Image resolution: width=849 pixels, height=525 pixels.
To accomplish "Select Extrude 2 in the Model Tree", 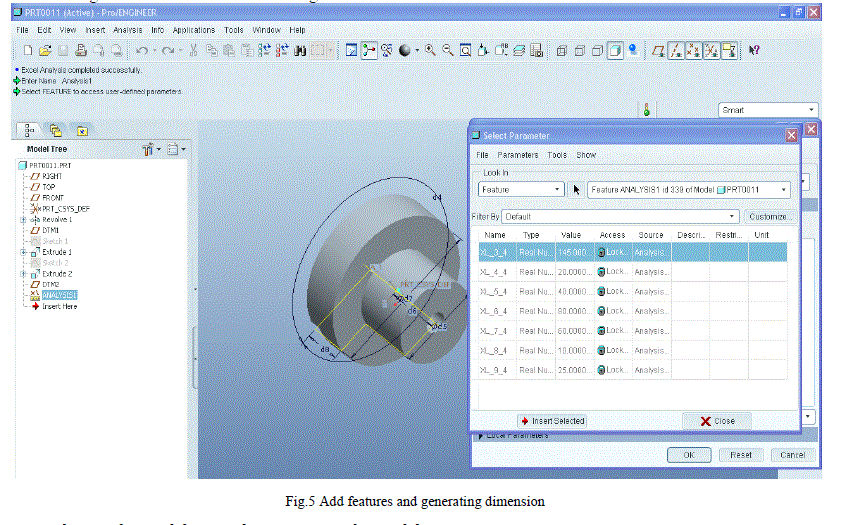I will (56, 273).
